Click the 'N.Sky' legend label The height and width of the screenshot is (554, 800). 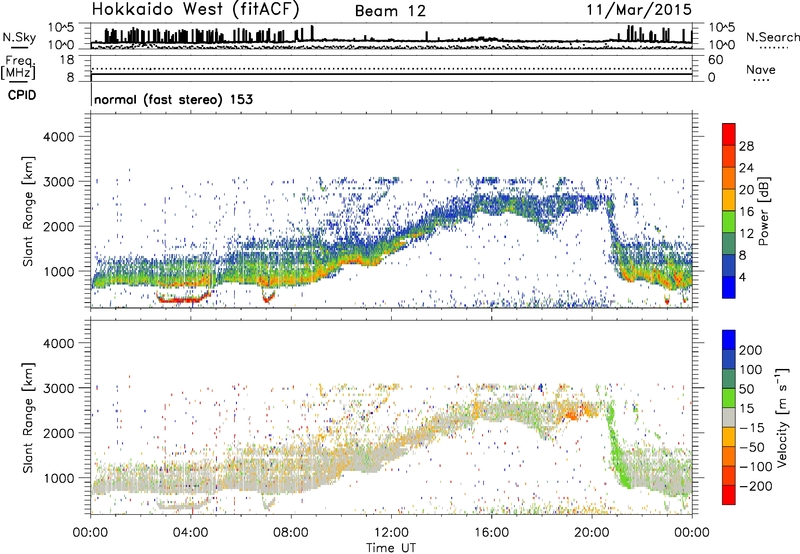coord(19,37)
